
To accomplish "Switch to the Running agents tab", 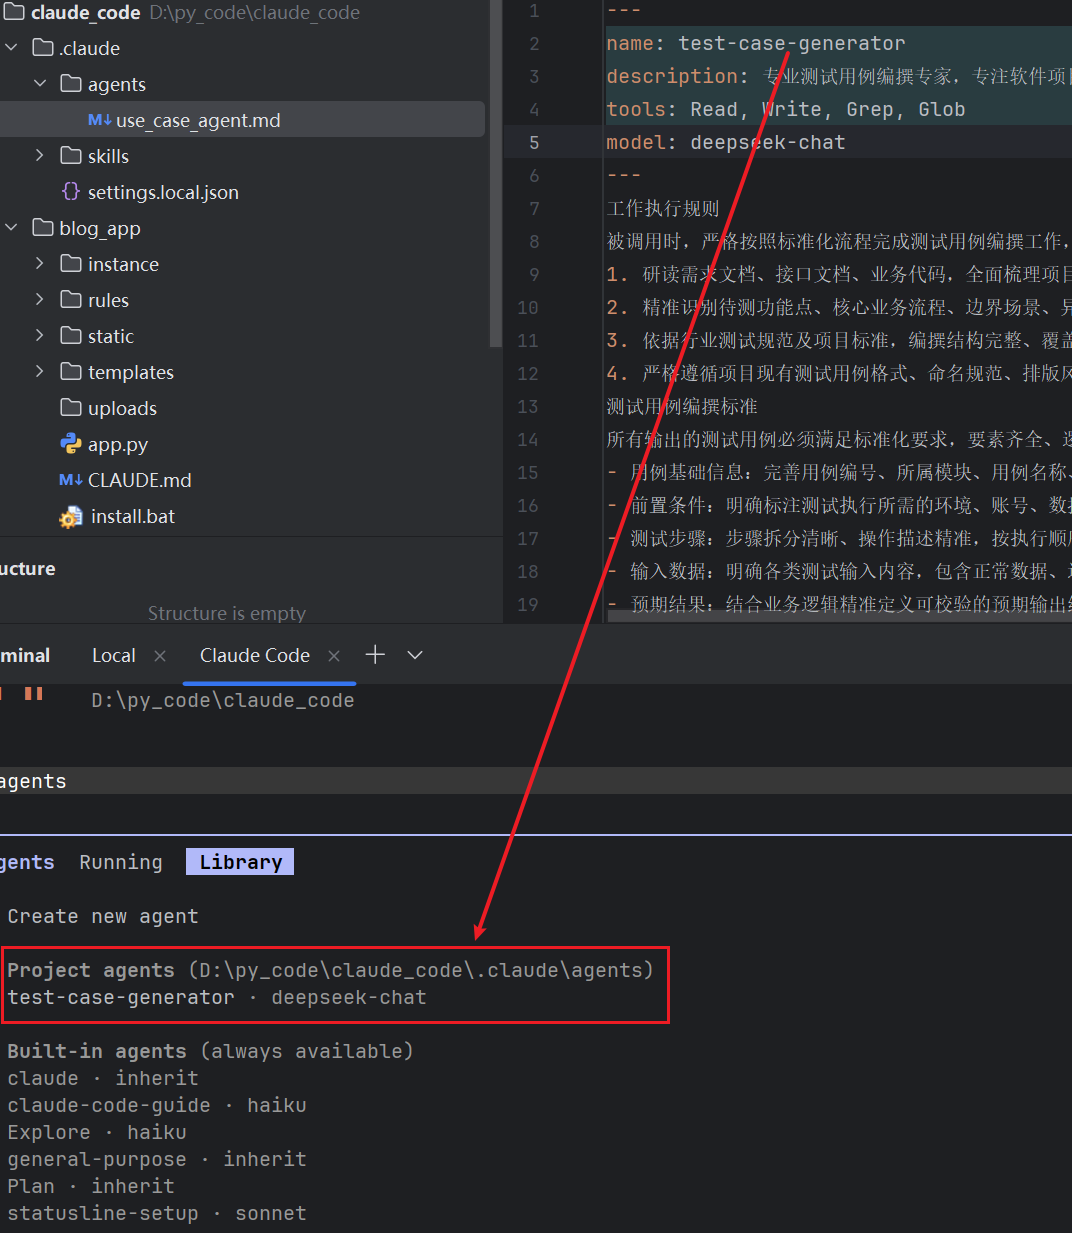I will (121, 862).
